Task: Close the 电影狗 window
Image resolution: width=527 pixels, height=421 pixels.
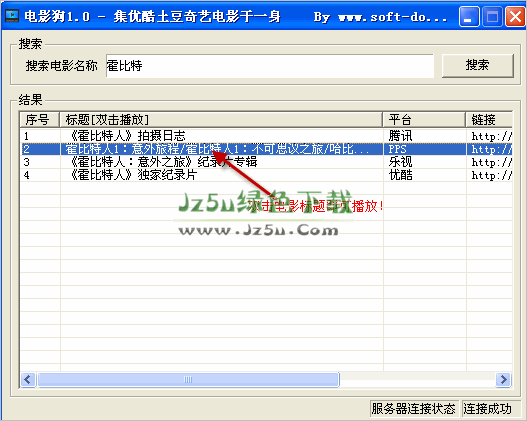Action: (x=515, y=16)
